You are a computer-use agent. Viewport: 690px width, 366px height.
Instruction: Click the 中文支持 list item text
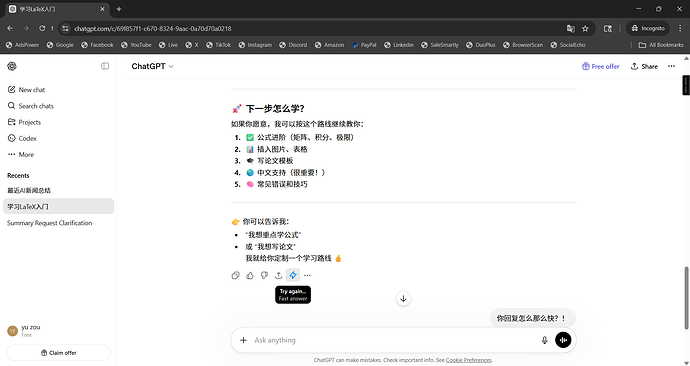click(291, 172)
